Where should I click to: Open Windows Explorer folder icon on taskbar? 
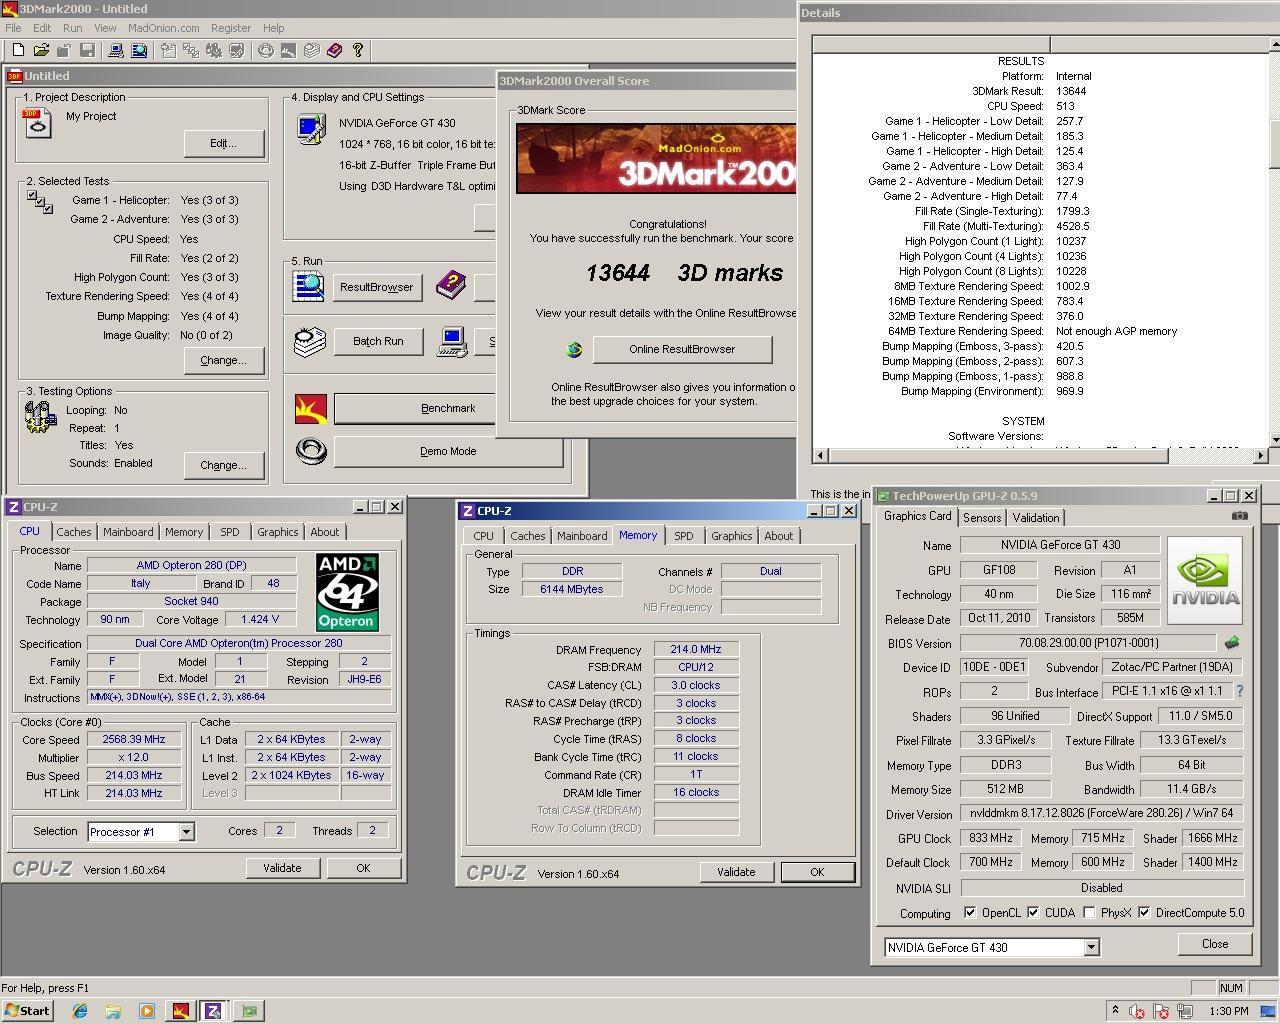[113, 1011]
